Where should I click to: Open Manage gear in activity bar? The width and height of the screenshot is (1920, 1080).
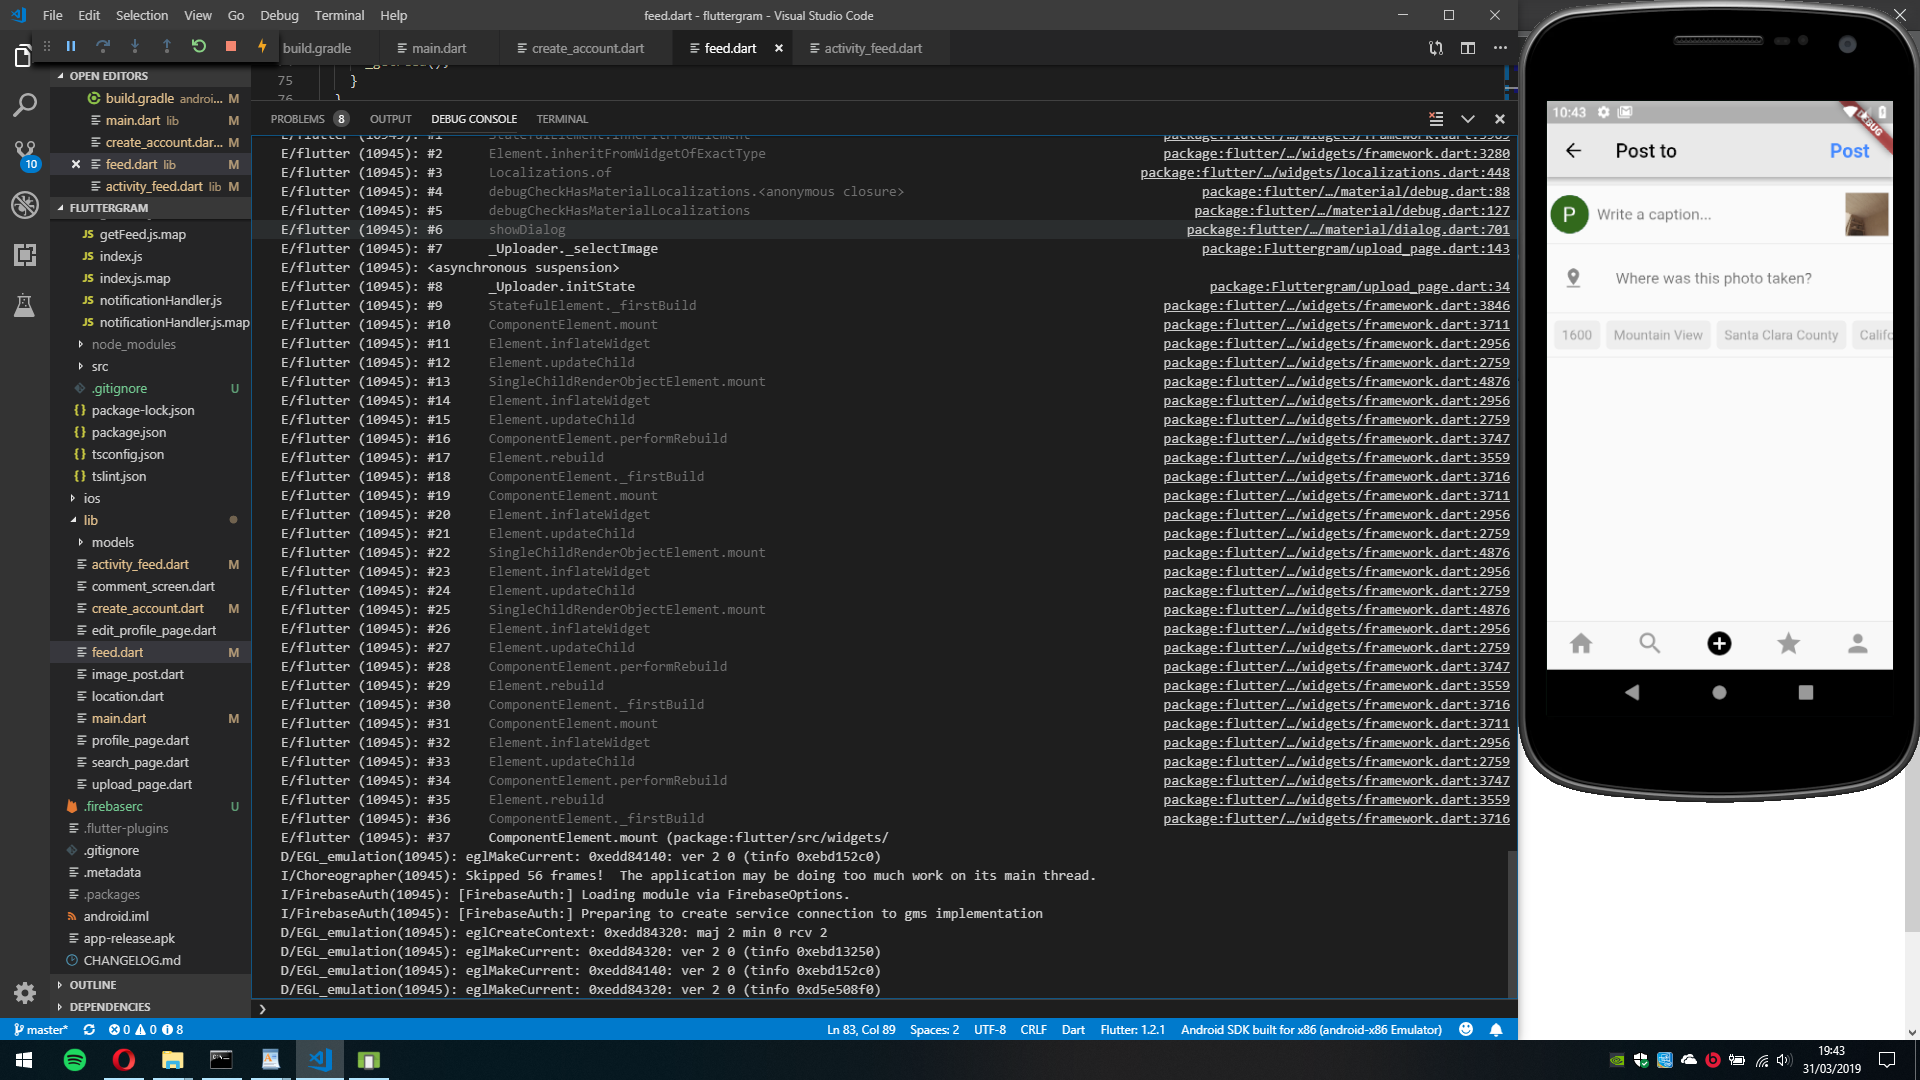25,993
